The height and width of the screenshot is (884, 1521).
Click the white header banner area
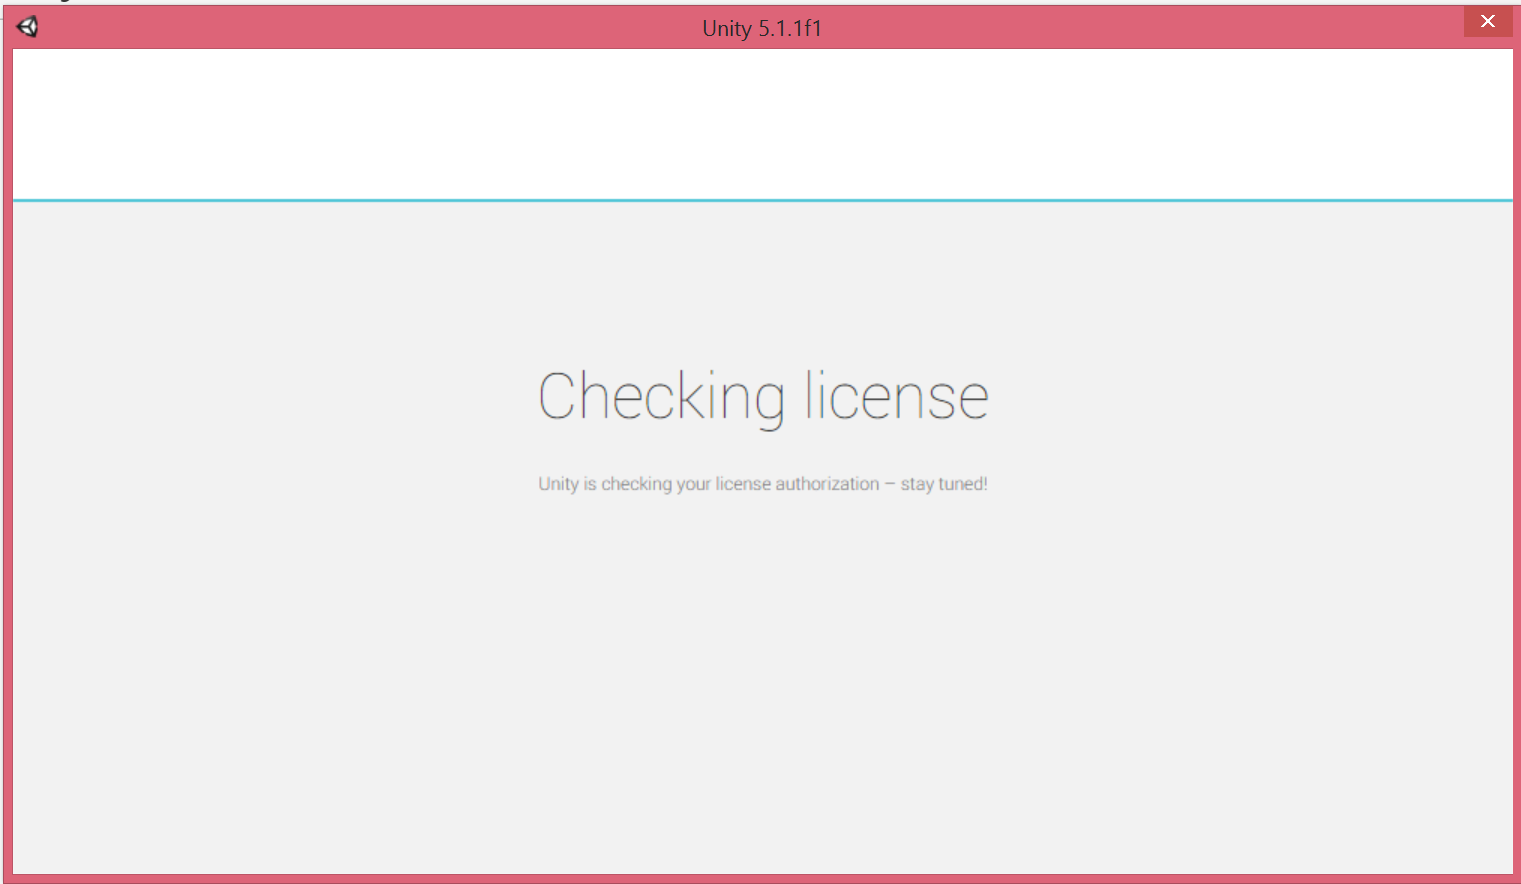tap(762, 124)
